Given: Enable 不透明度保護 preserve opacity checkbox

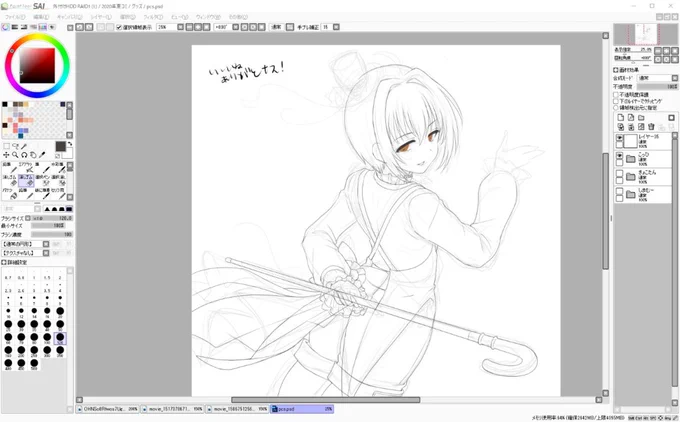Looking at the screenshot, I should click(616, 95).
